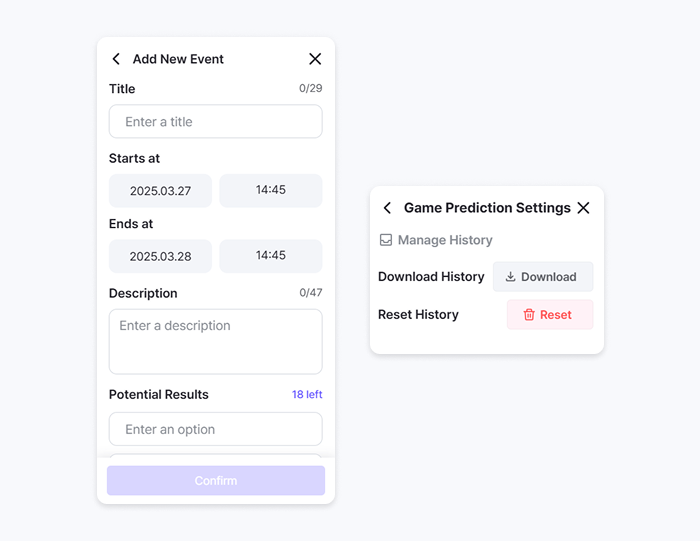Select the Manage History section label

pos(445,240)
